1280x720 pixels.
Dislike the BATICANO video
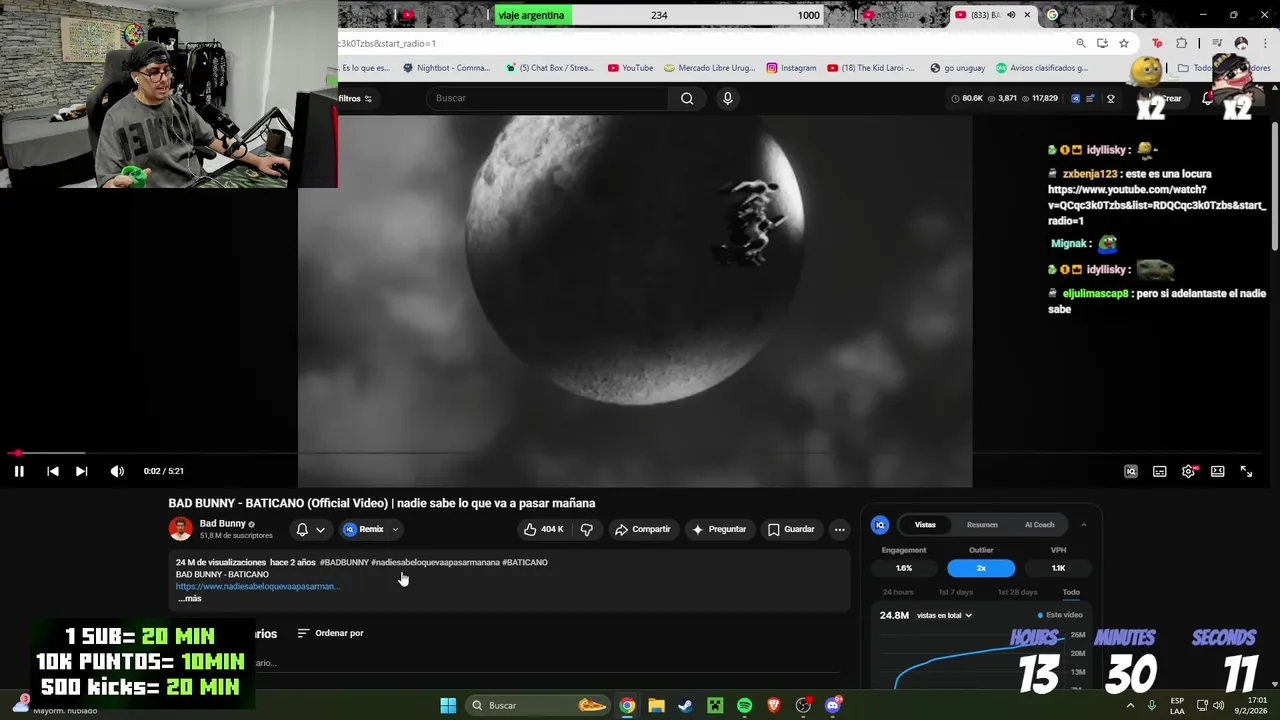[x=587, y=529]
